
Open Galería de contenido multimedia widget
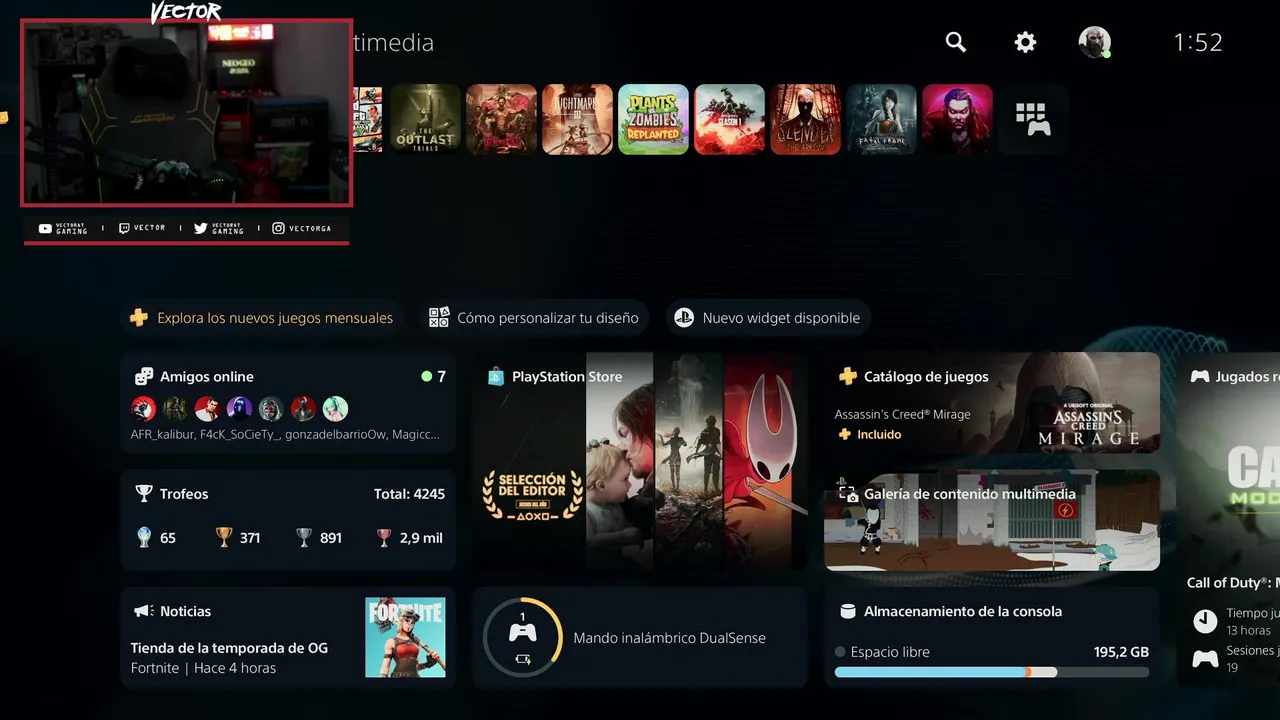tap(992, 521)
